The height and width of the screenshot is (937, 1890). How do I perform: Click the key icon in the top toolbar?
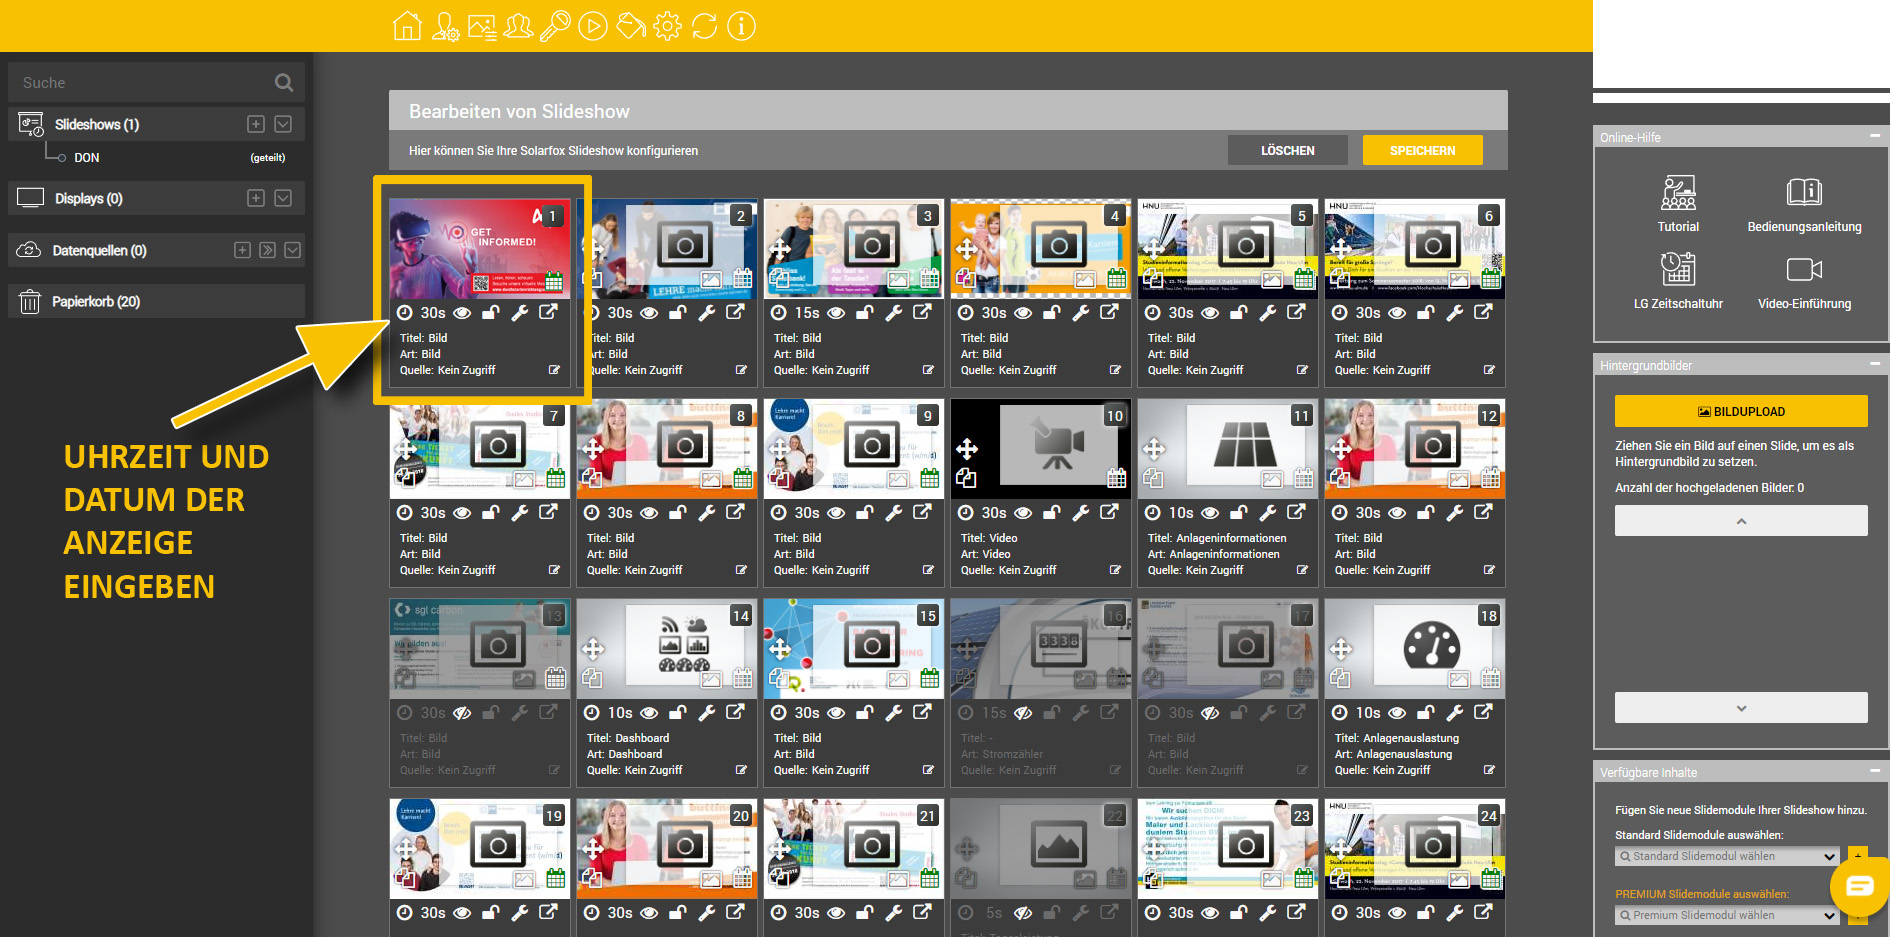555,26
